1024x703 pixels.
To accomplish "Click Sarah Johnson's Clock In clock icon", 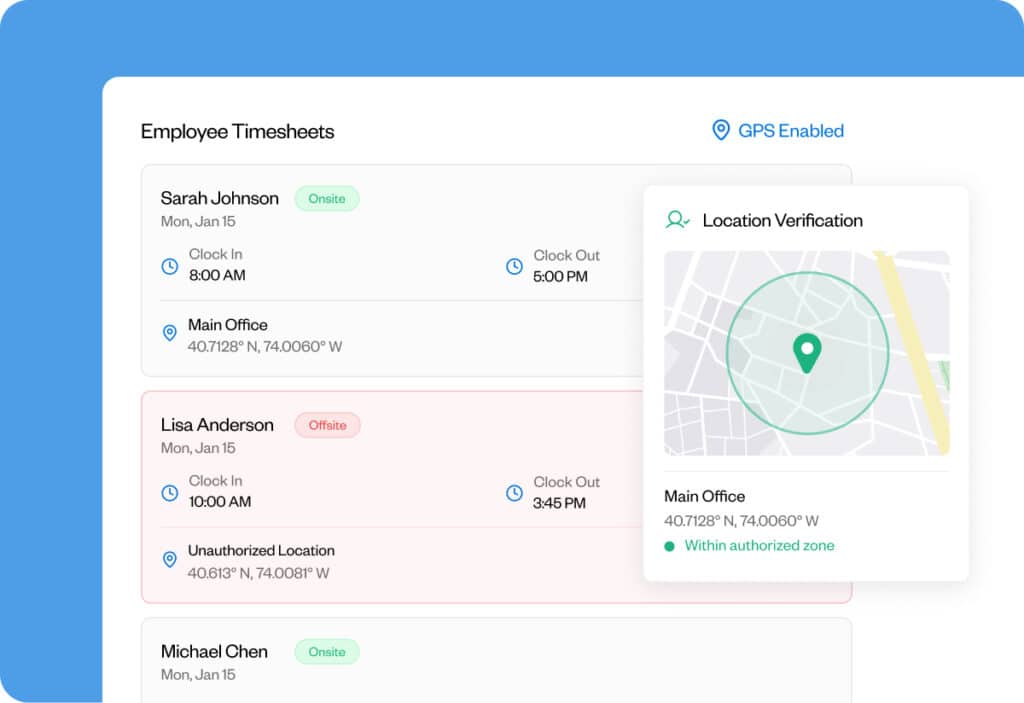I will (x=170, y=266).
